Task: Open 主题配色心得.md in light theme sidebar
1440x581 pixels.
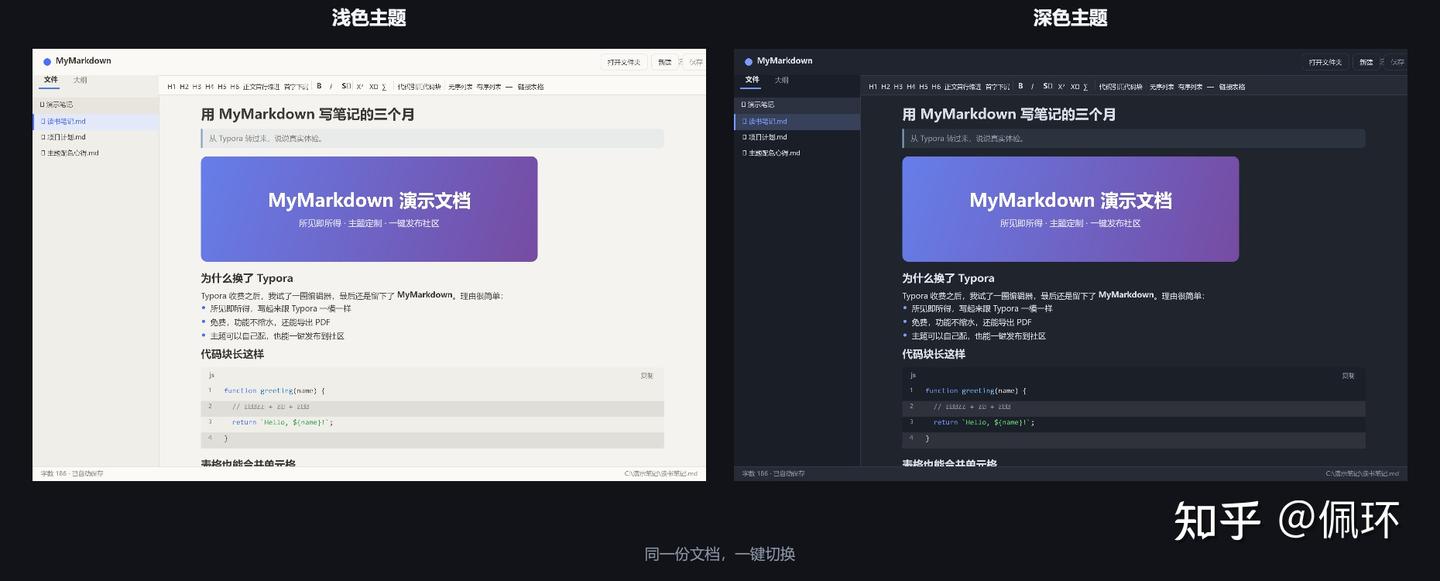Action: tap(95, 153)
